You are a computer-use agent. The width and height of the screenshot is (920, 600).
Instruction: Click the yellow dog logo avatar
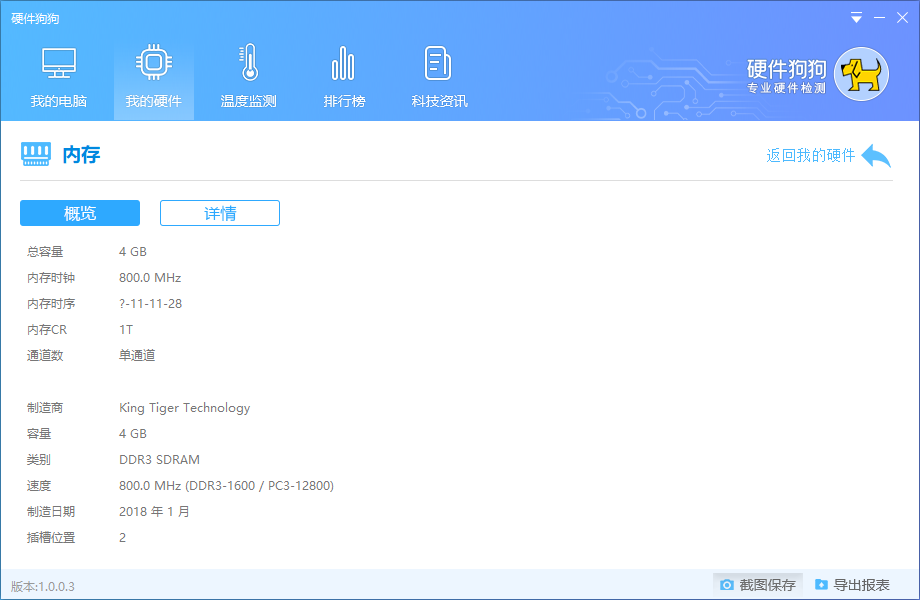coord(861,74)
